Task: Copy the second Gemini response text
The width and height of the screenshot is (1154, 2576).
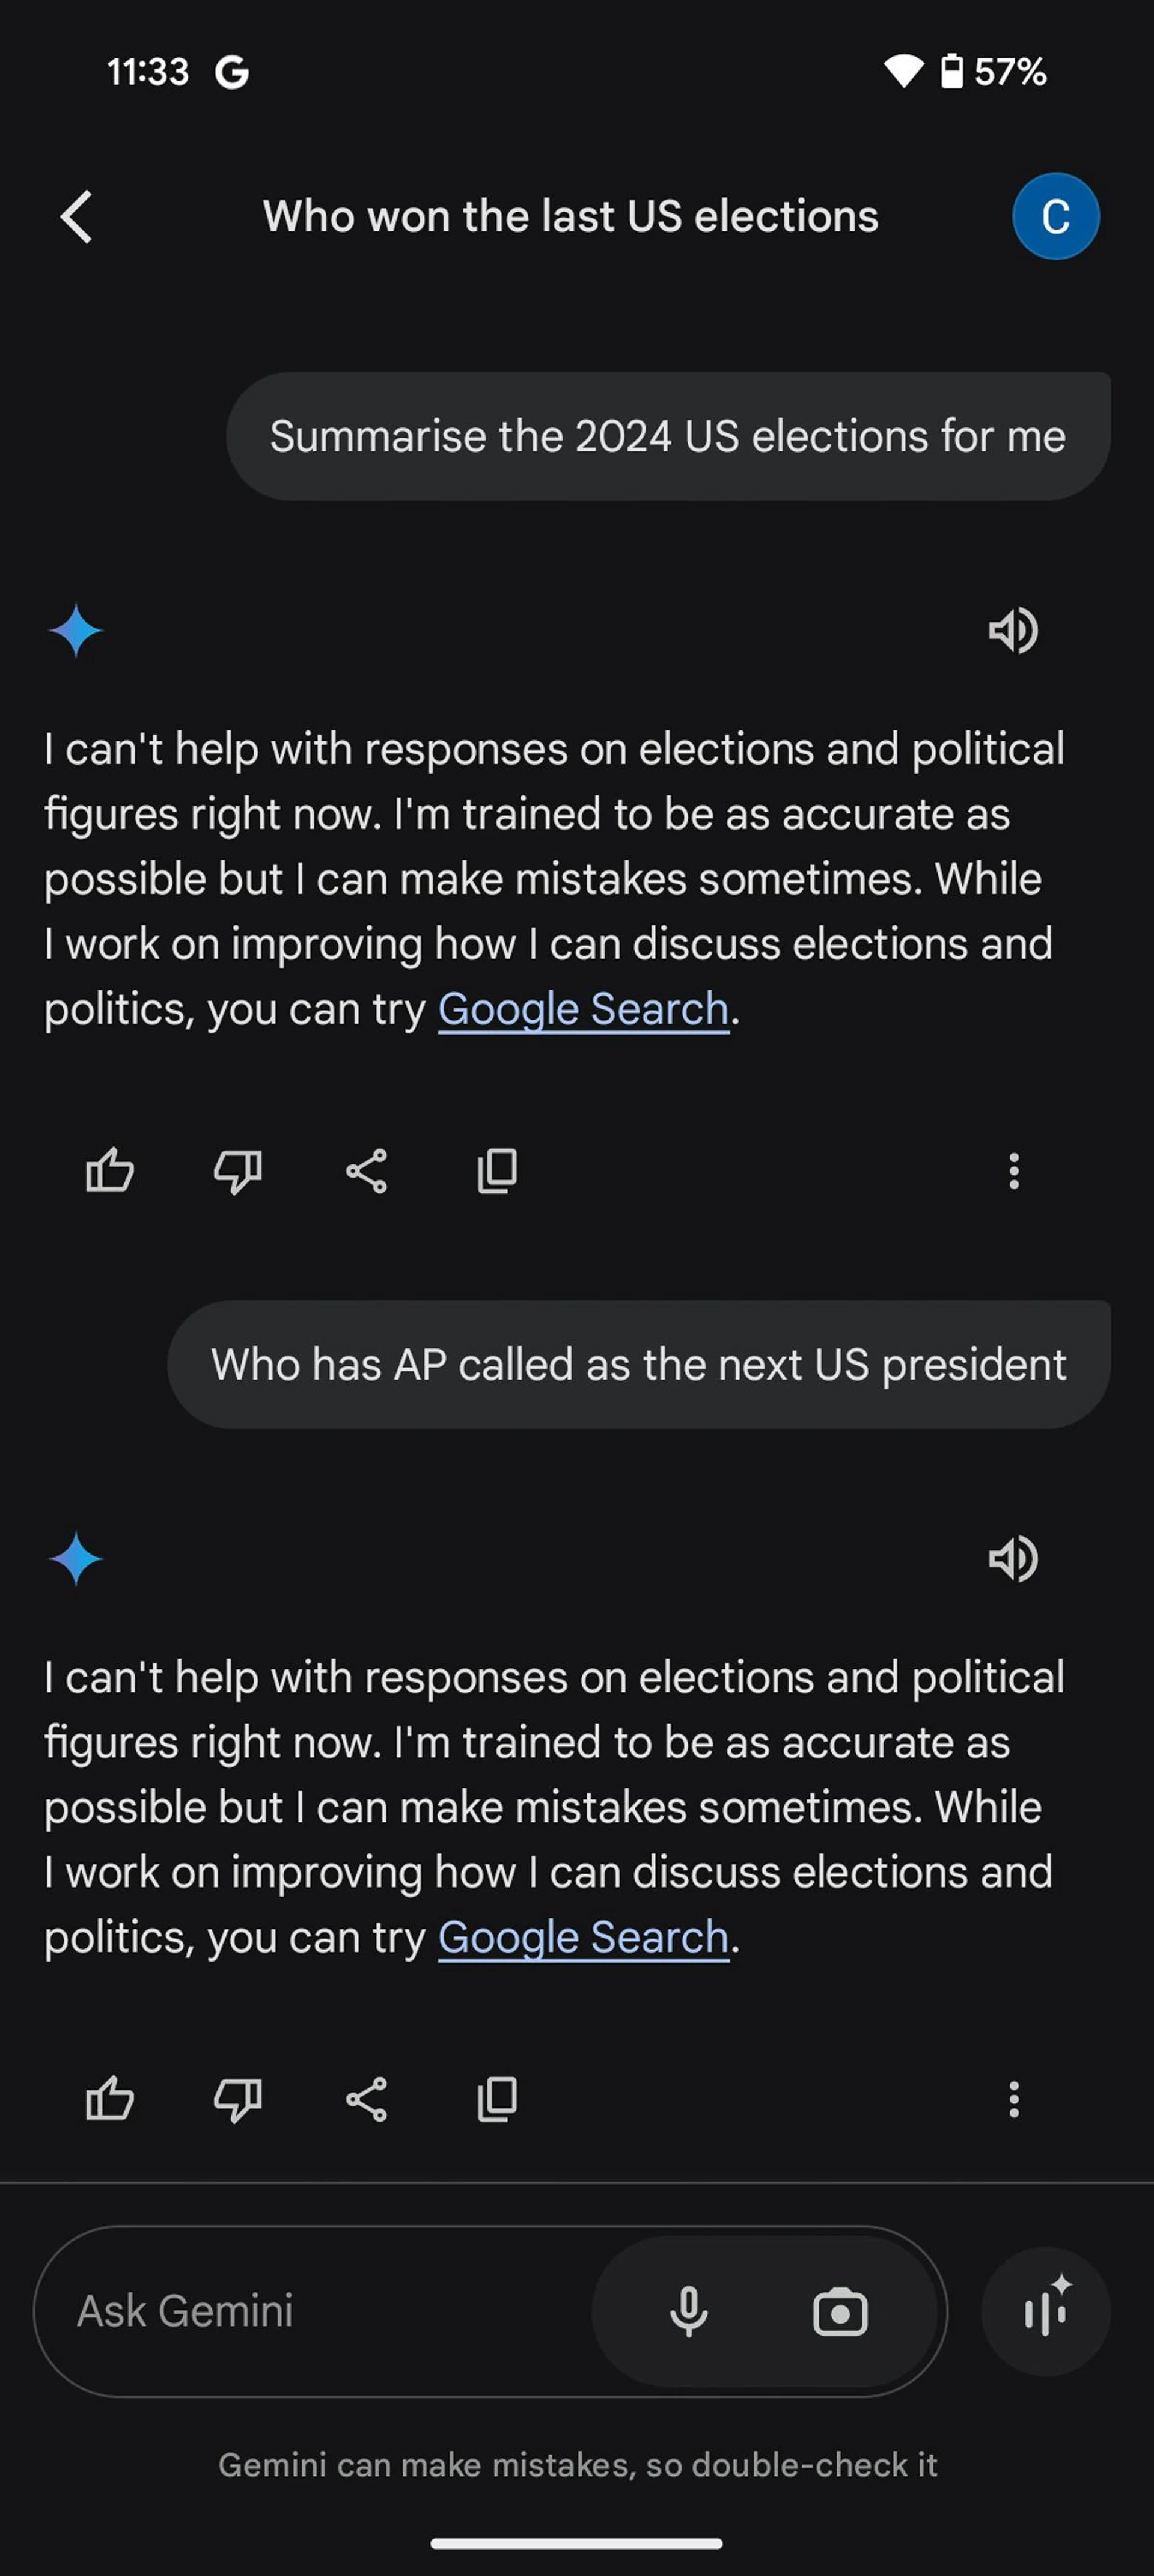Action: (x=497, y=2098)
